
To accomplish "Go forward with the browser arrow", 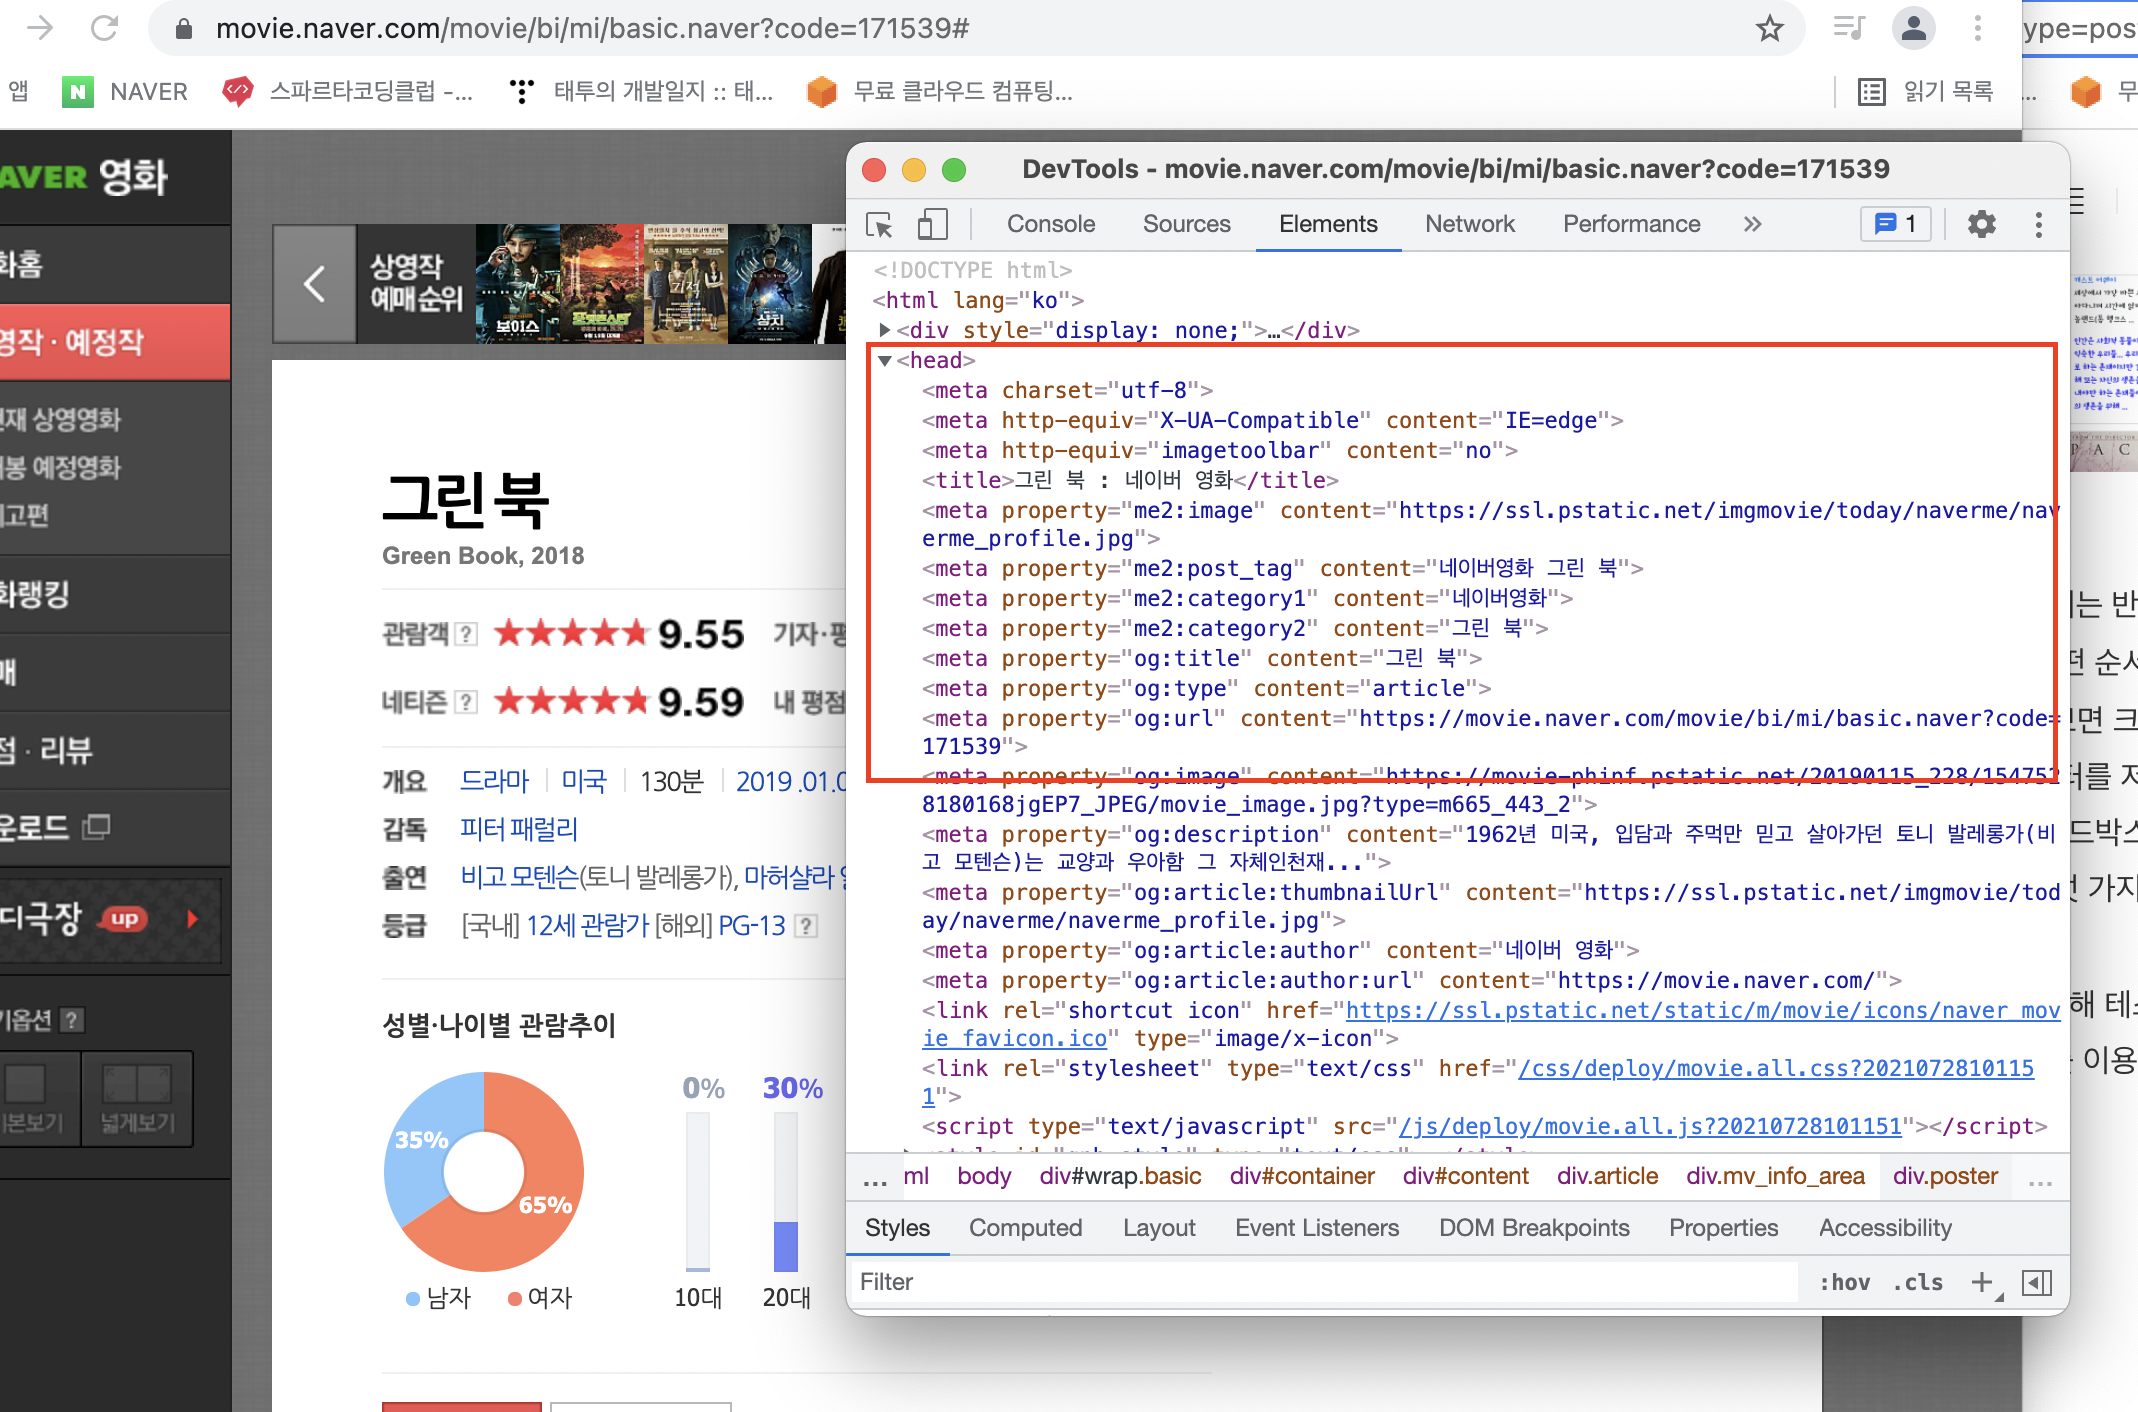I will (x=40, y=28).
